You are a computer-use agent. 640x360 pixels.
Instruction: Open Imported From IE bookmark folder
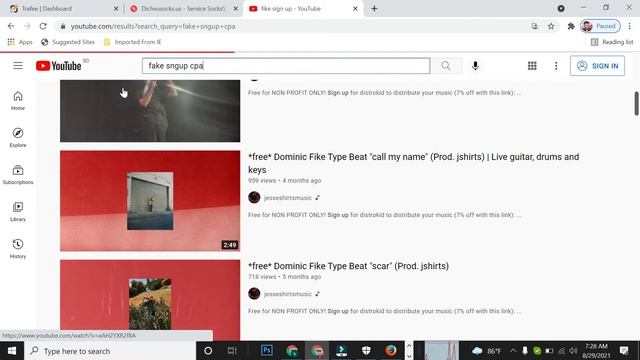[x=133, y=42]
